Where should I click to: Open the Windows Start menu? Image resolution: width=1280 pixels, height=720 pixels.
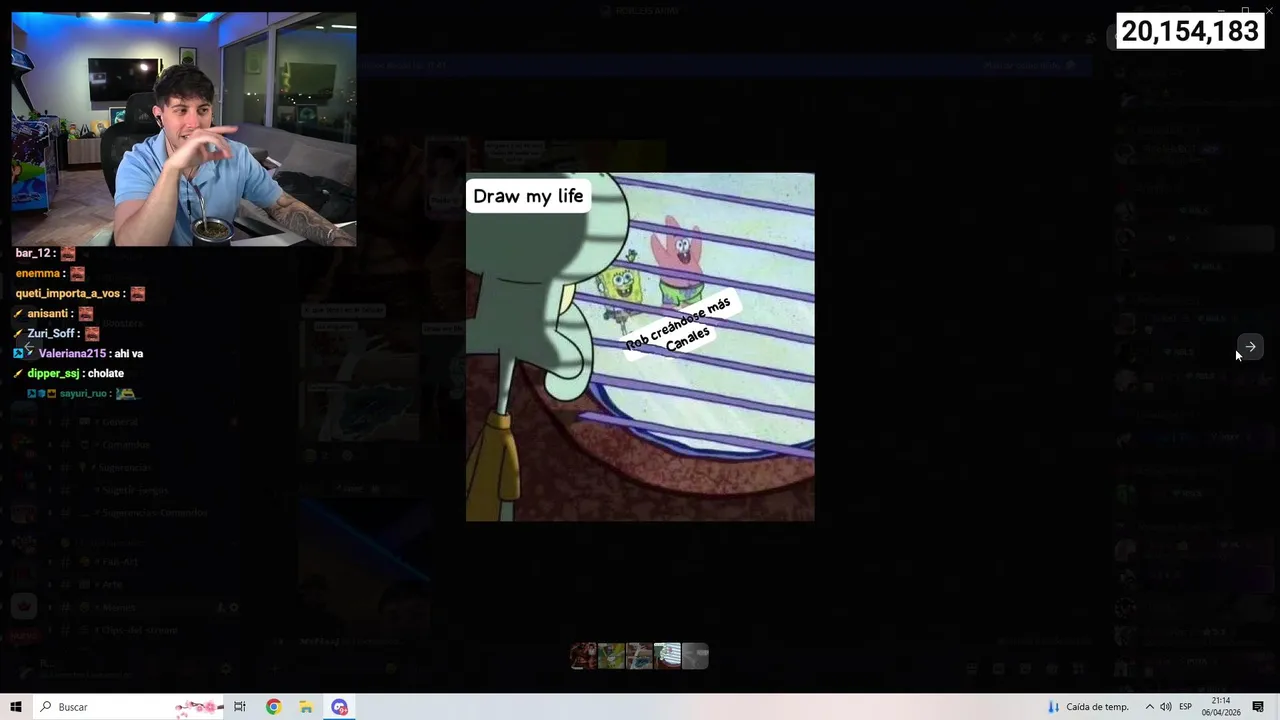(x=15, y=707)
